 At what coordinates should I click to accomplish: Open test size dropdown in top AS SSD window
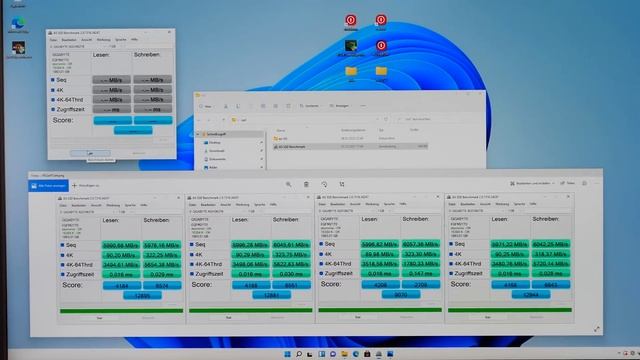[116, 47]
